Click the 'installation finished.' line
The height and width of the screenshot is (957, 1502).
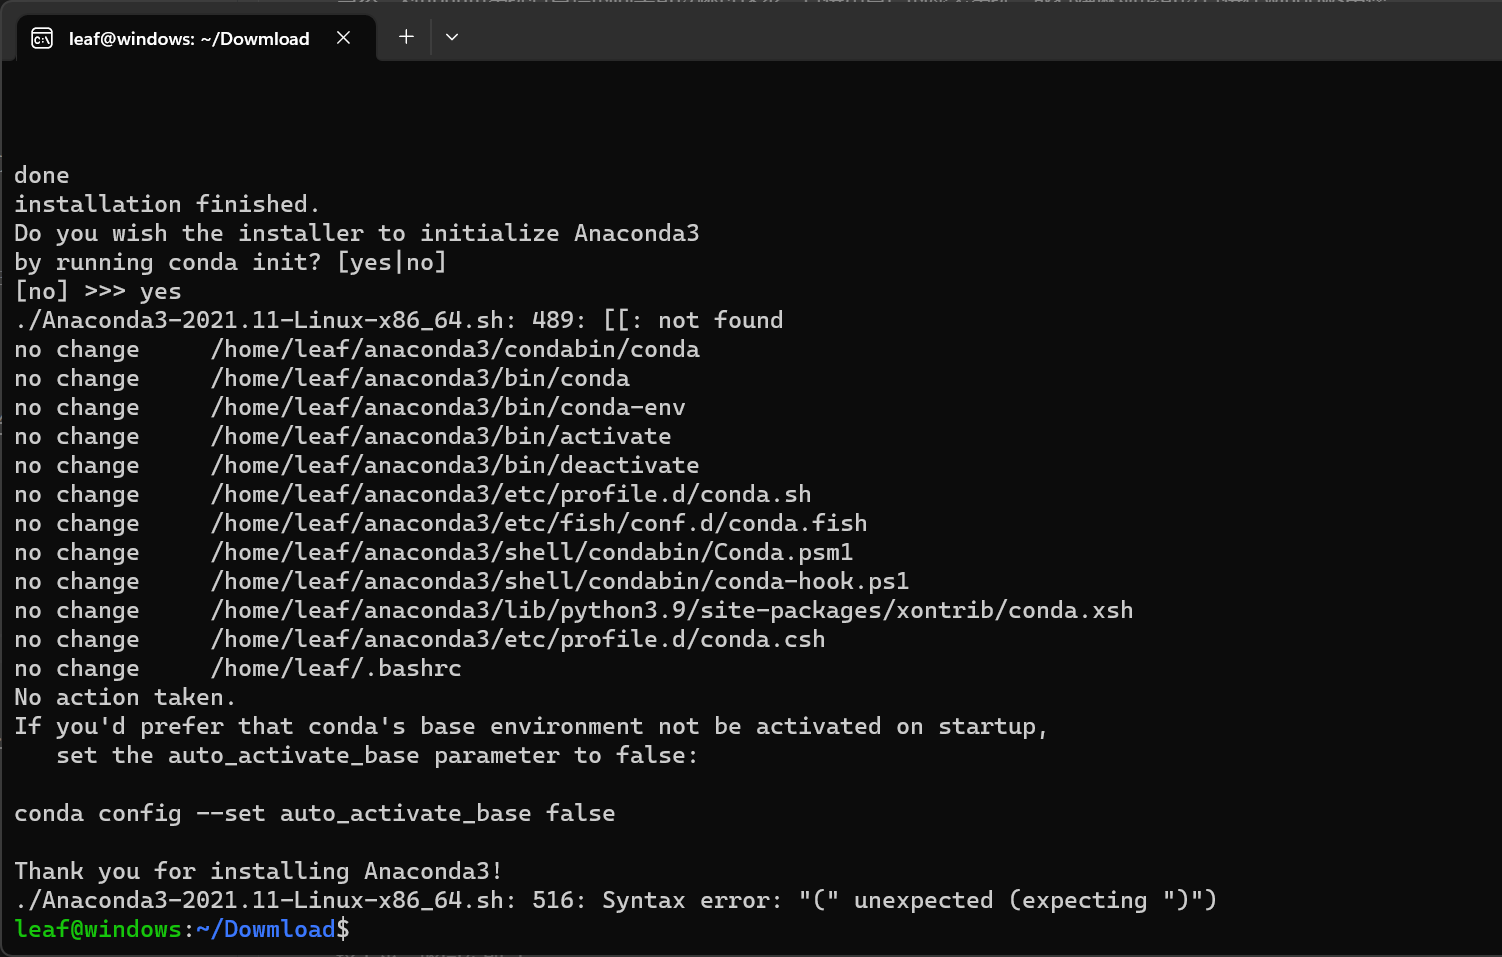click(167, 204)
